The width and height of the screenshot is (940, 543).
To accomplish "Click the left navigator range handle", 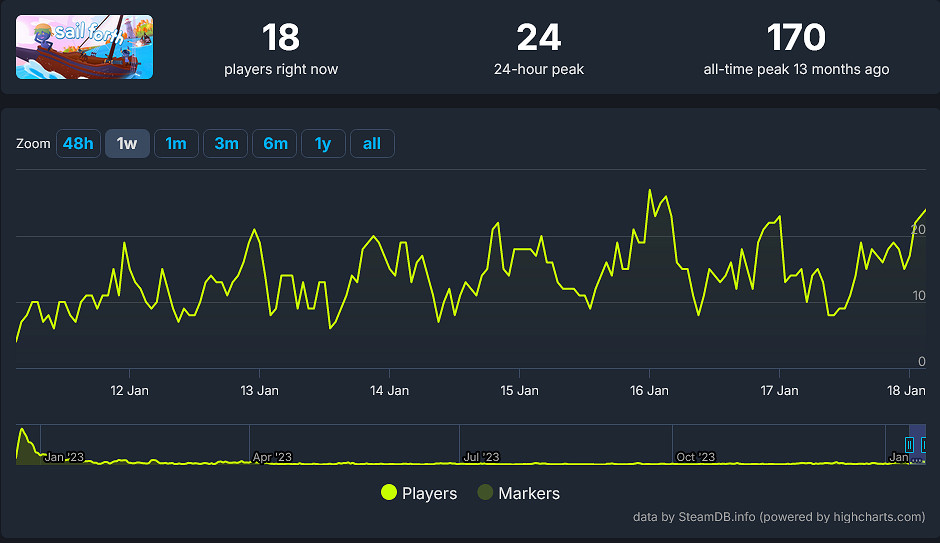I will click(x=909, y=444).
